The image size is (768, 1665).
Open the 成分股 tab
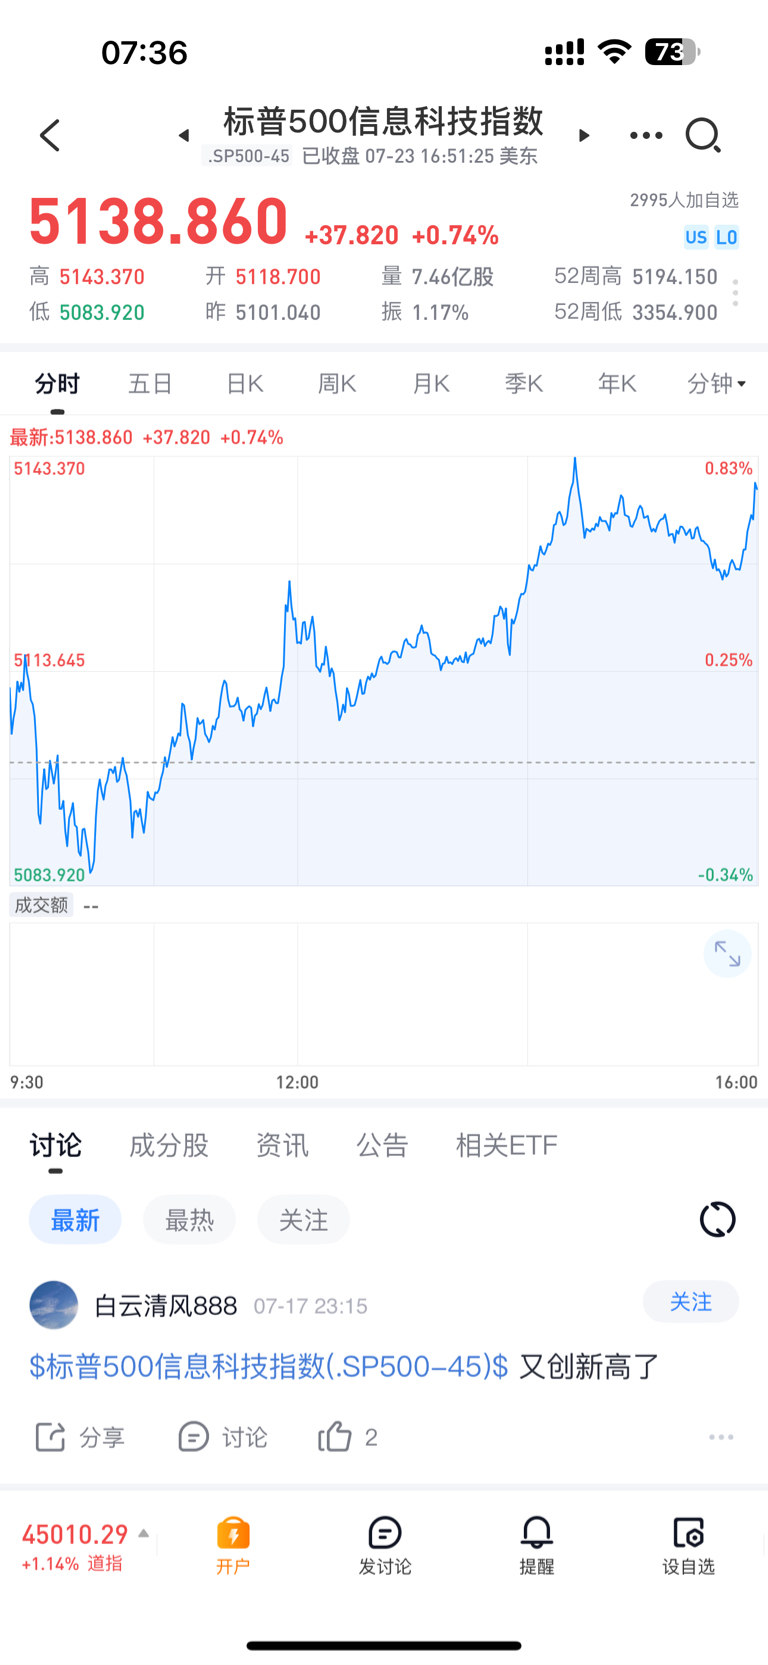point(169,1145)
